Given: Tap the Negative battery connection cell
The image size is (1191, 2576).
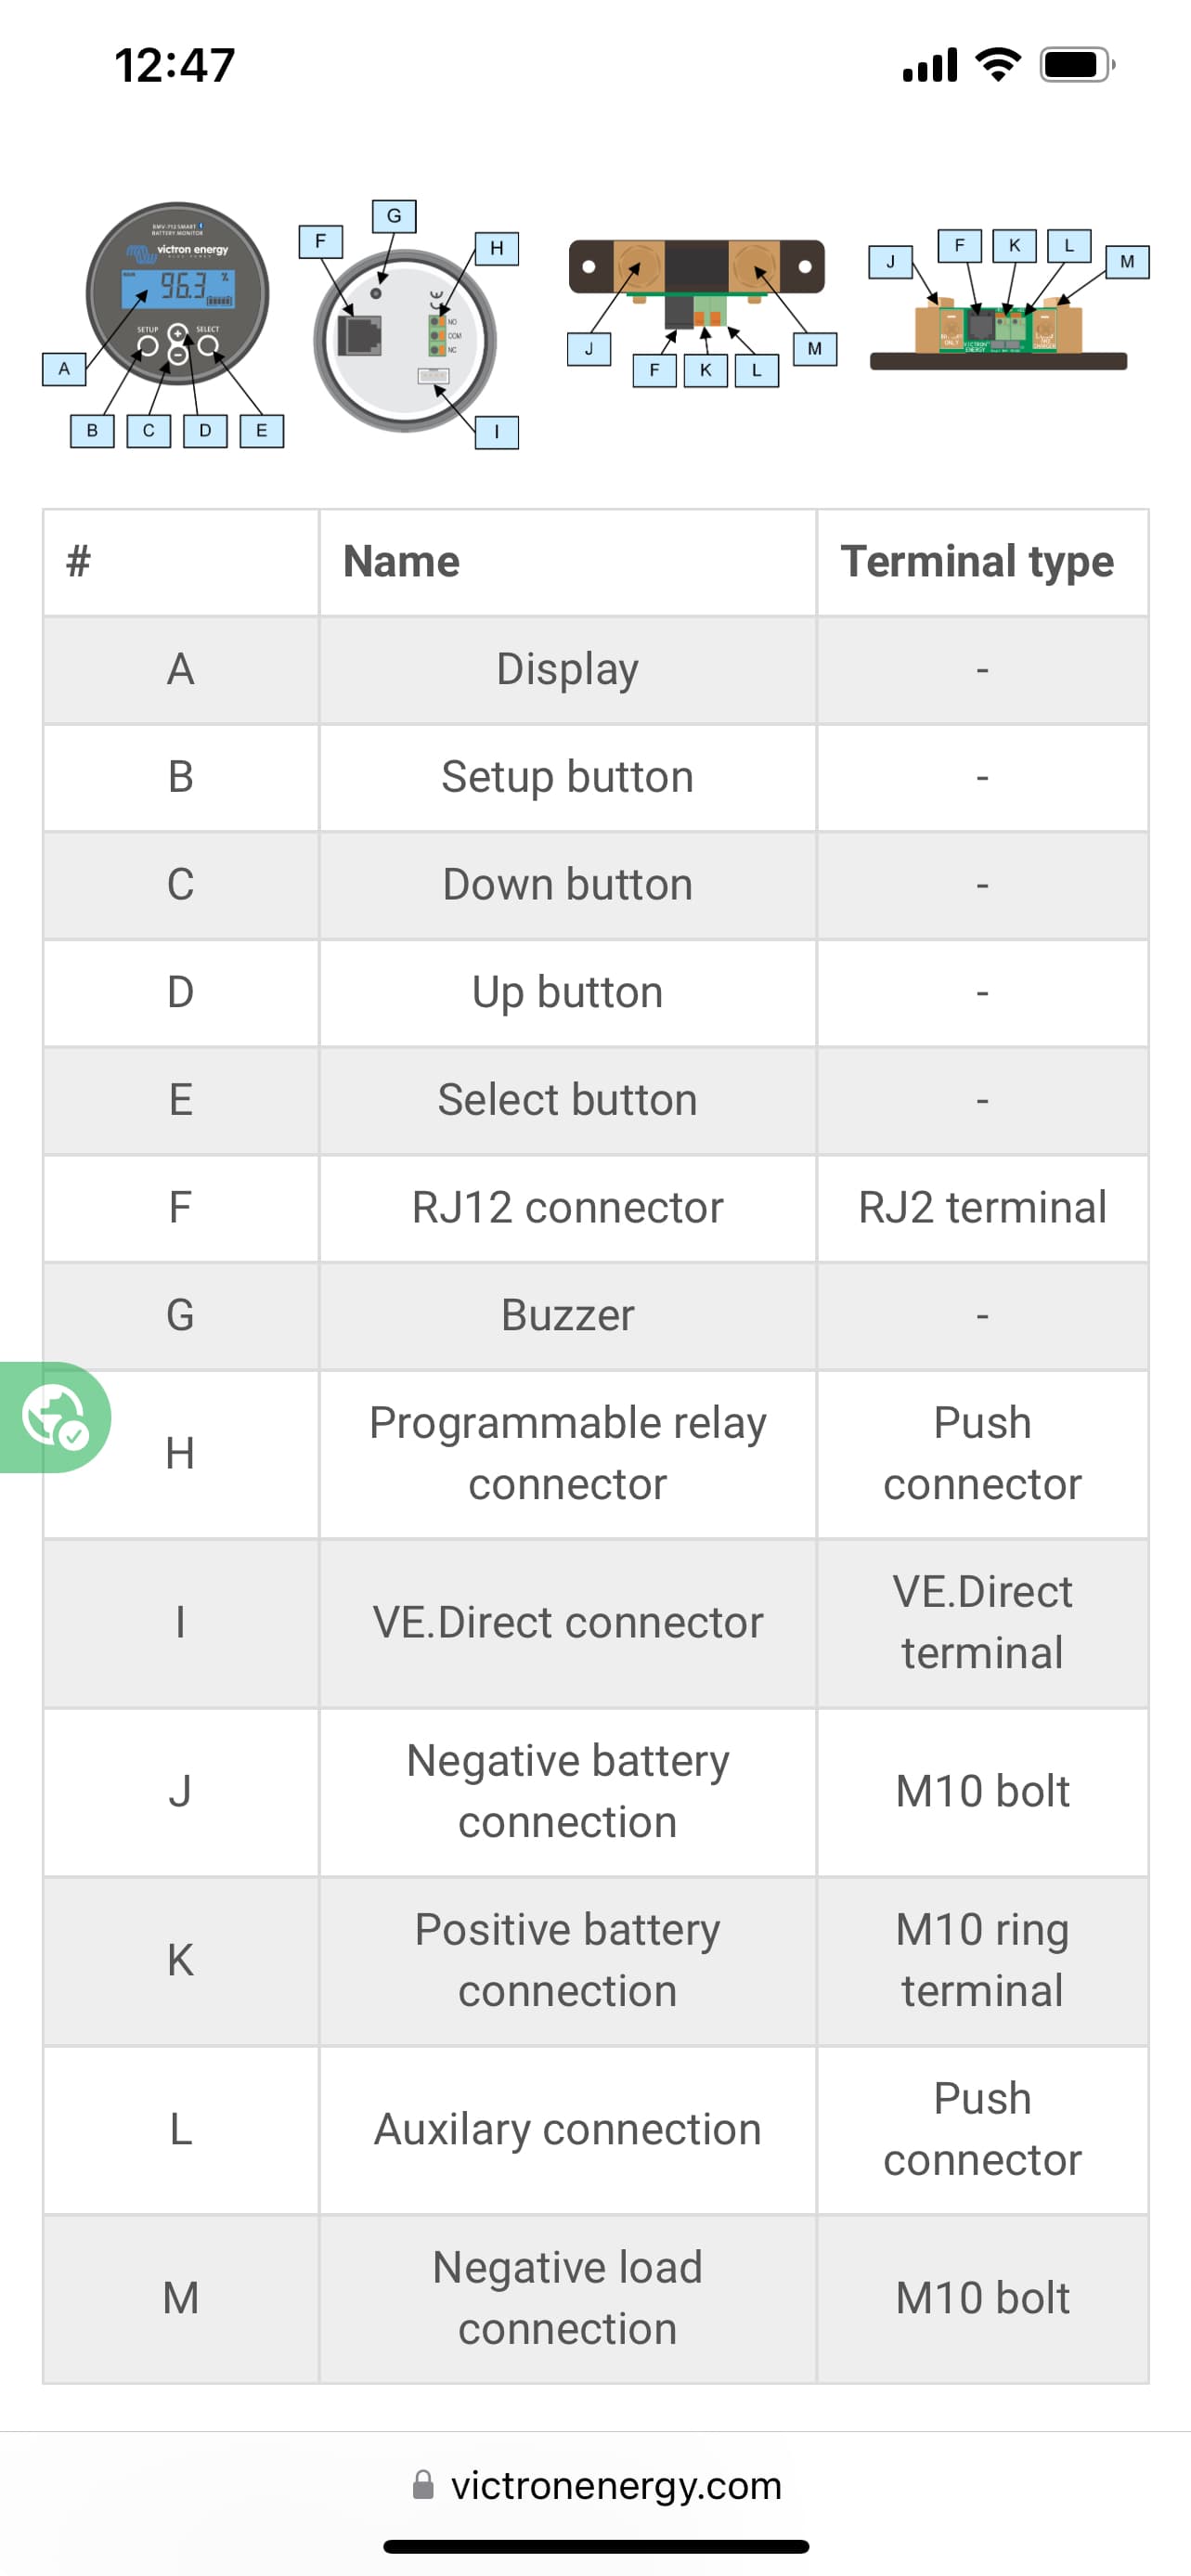Looking at the screenshot, I should pos(567,1792).
